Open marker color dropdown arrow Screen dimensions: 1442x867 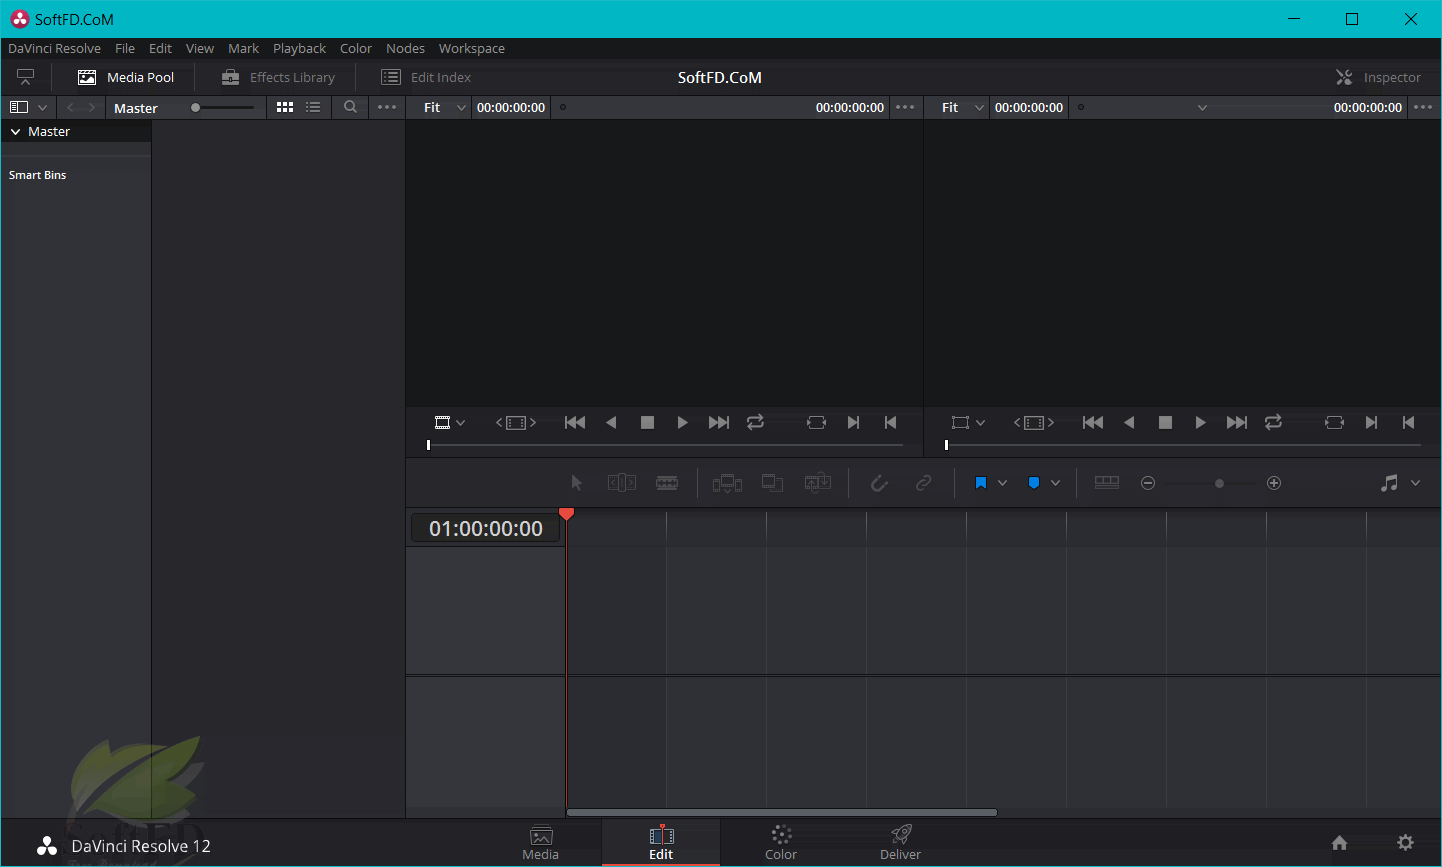click(x=1055, y=483)
